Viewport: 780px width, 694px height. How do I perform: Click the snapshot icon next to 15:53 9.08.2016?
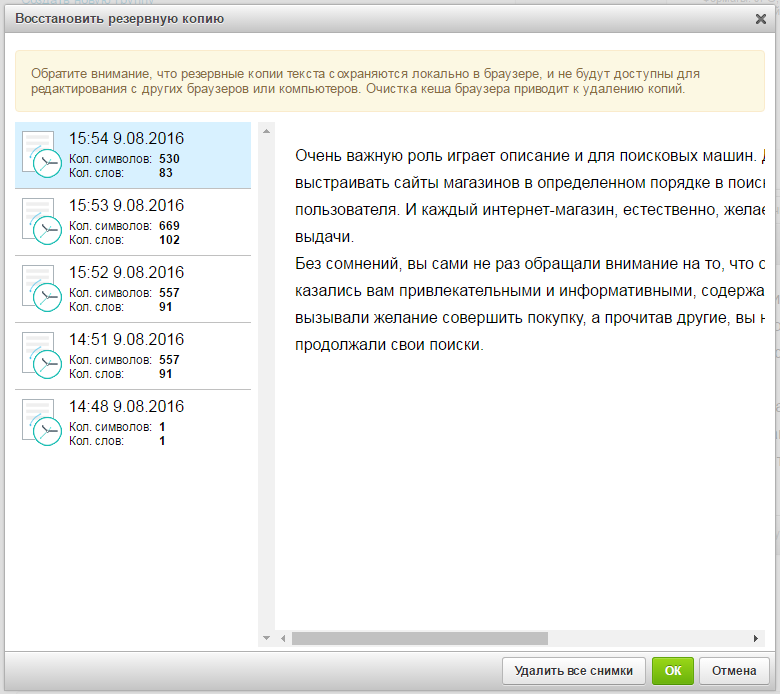click(40, 221)
